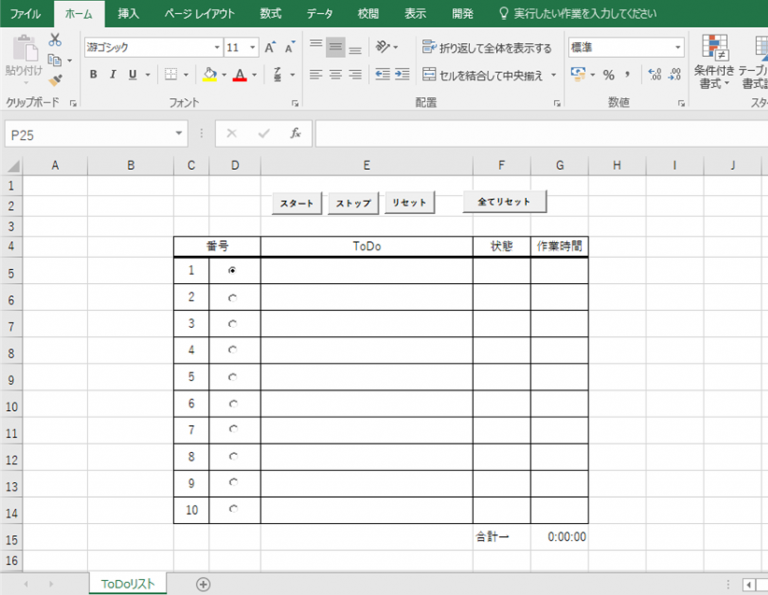Click the phonetic guide (furigana) icon
The height and width of the screenshot is (595, 768).
click(277, 74)
